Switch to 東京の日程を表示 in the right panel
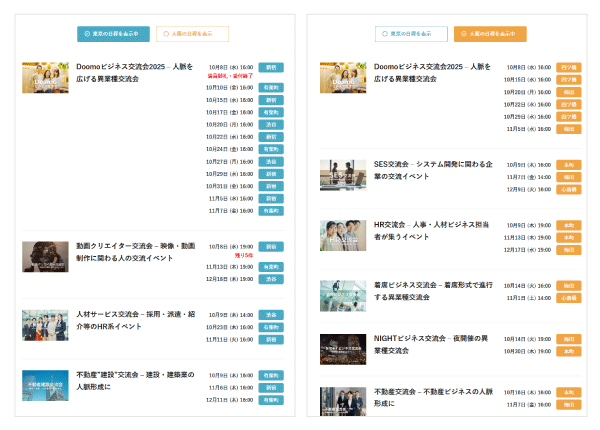This screenshot has width=600, height=430. click(411, 34)
